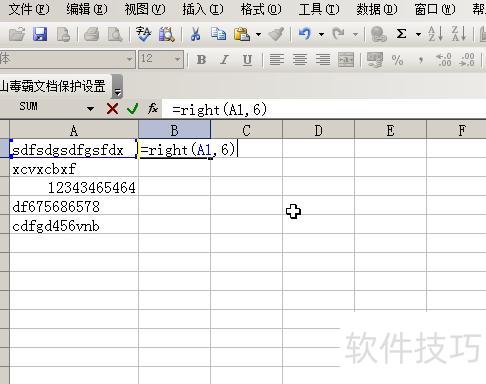Click the Undo arrow icon
Image resolution: width=486 pixels, height=384 pixels.
pyautogui.click(x=305, y=34)
